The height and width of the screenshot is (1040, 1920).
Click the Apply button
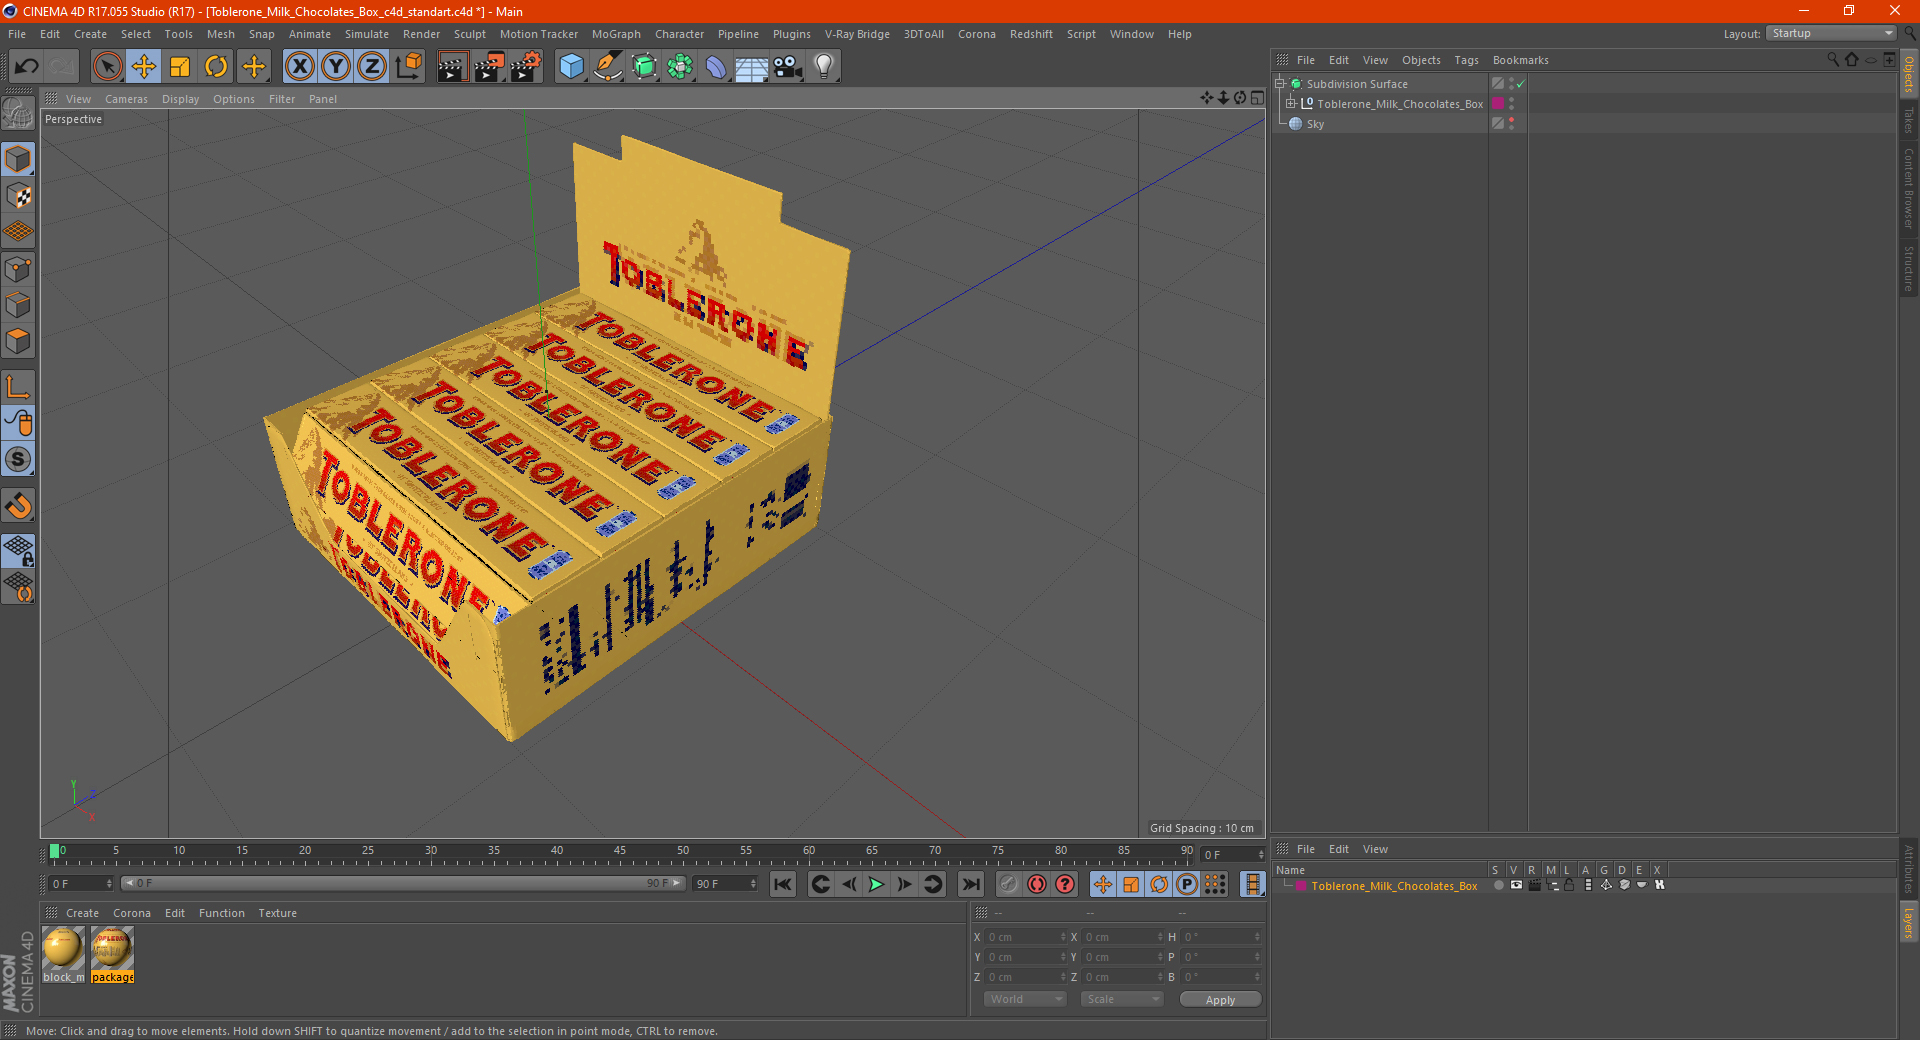[1220, 1000]
